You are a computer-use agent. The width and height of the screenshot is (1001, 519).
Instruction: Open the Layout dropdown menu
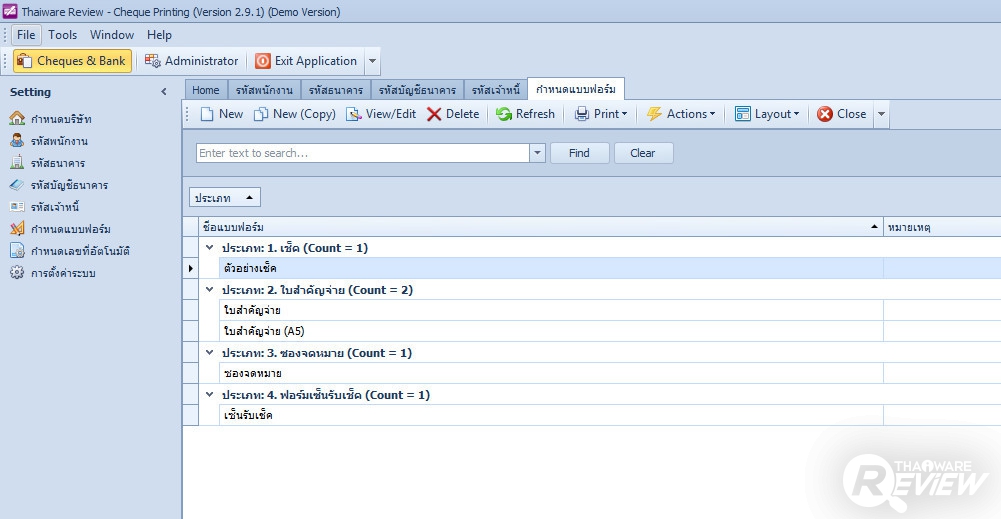(797, 114)
